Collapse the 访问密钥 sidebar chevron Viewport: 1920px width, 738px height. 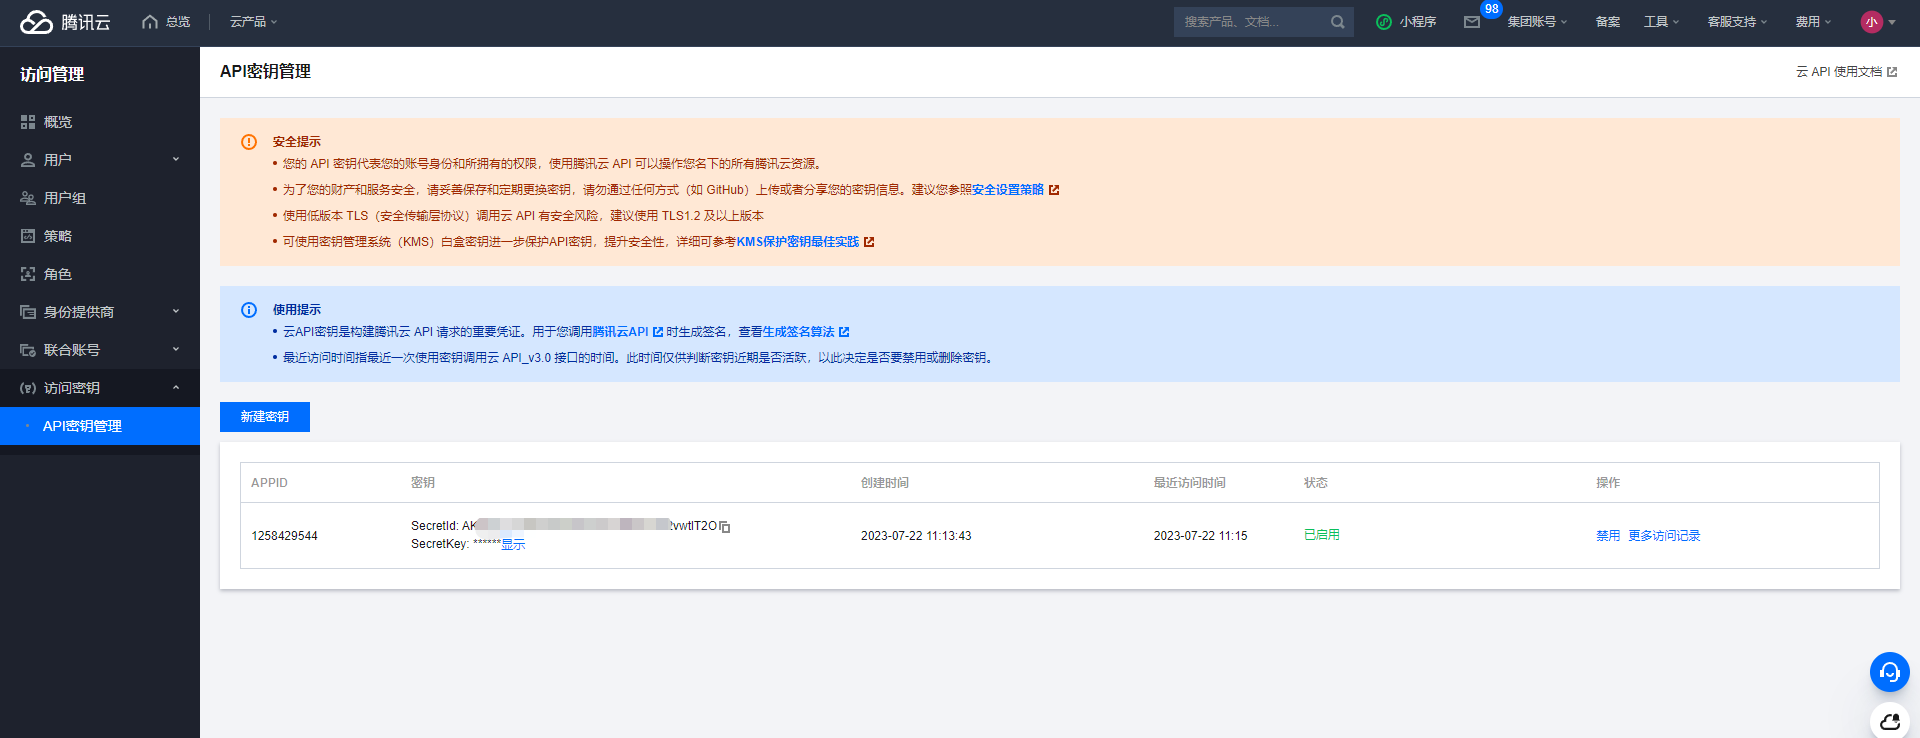coord(176,387)
